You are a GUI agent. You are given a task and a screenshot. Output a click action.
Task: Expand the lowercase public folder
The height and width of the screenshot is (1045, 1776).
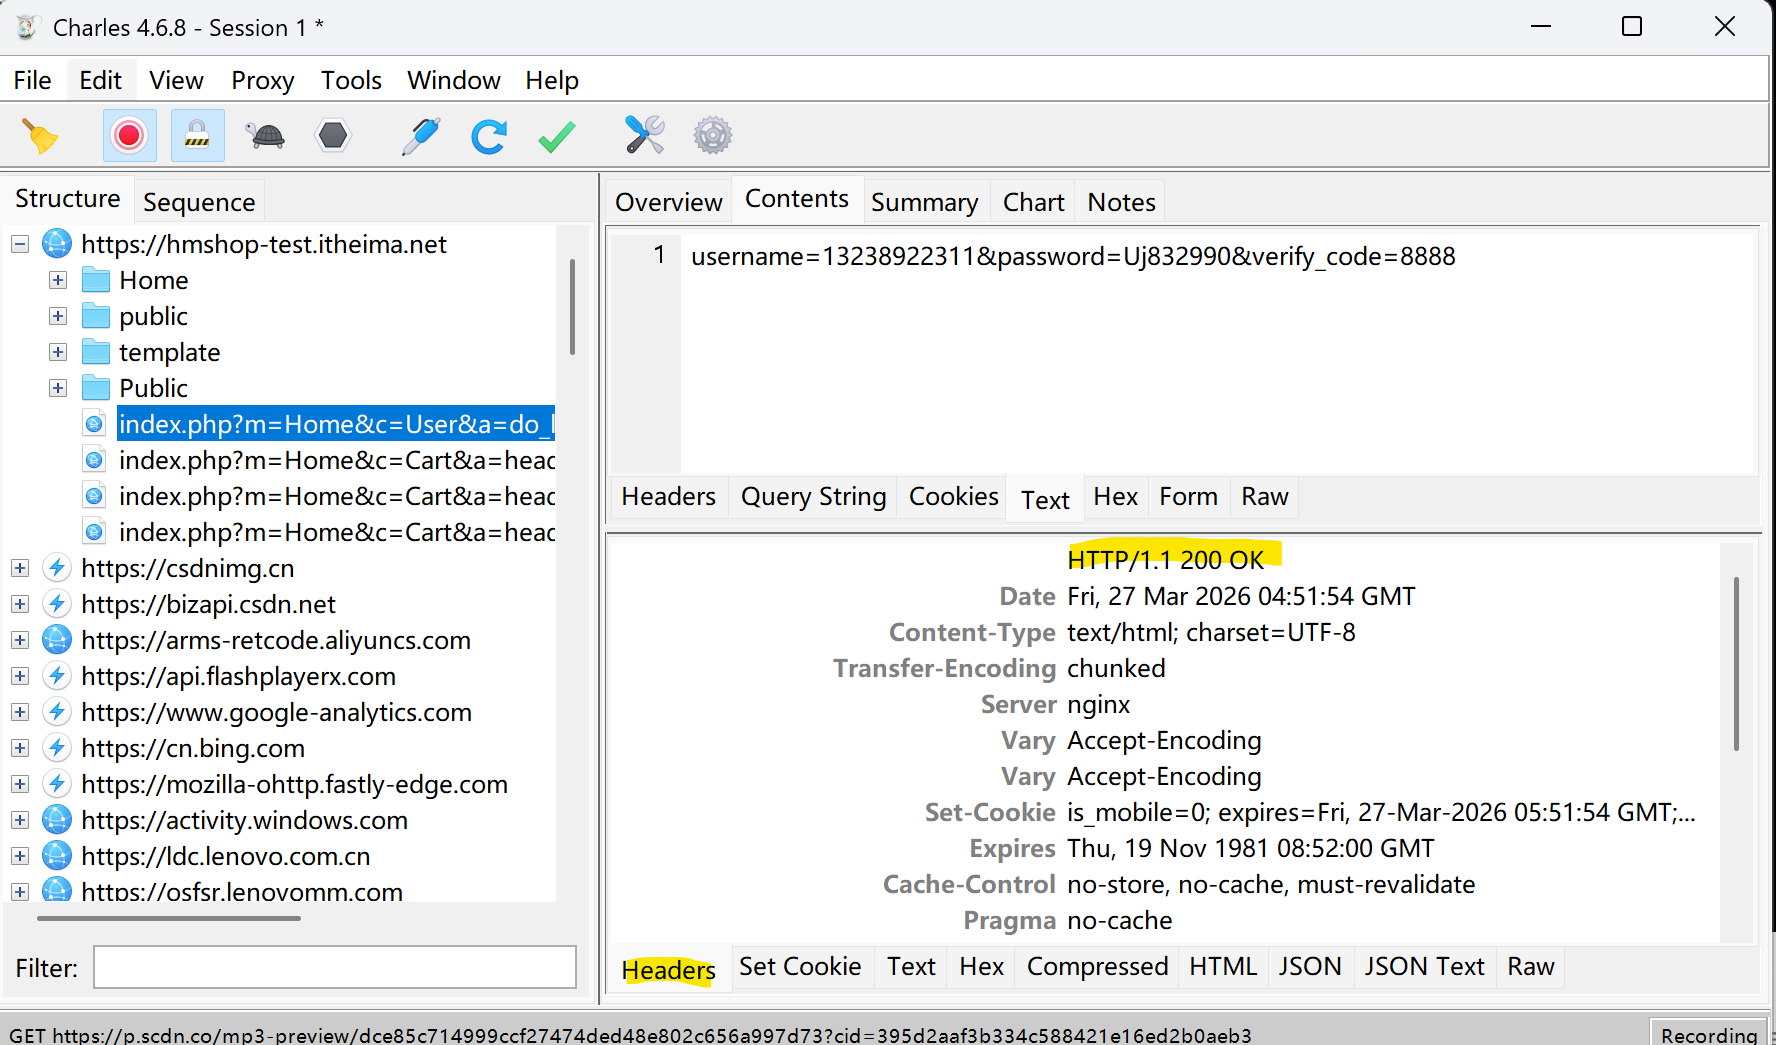(x=58, y=316)
